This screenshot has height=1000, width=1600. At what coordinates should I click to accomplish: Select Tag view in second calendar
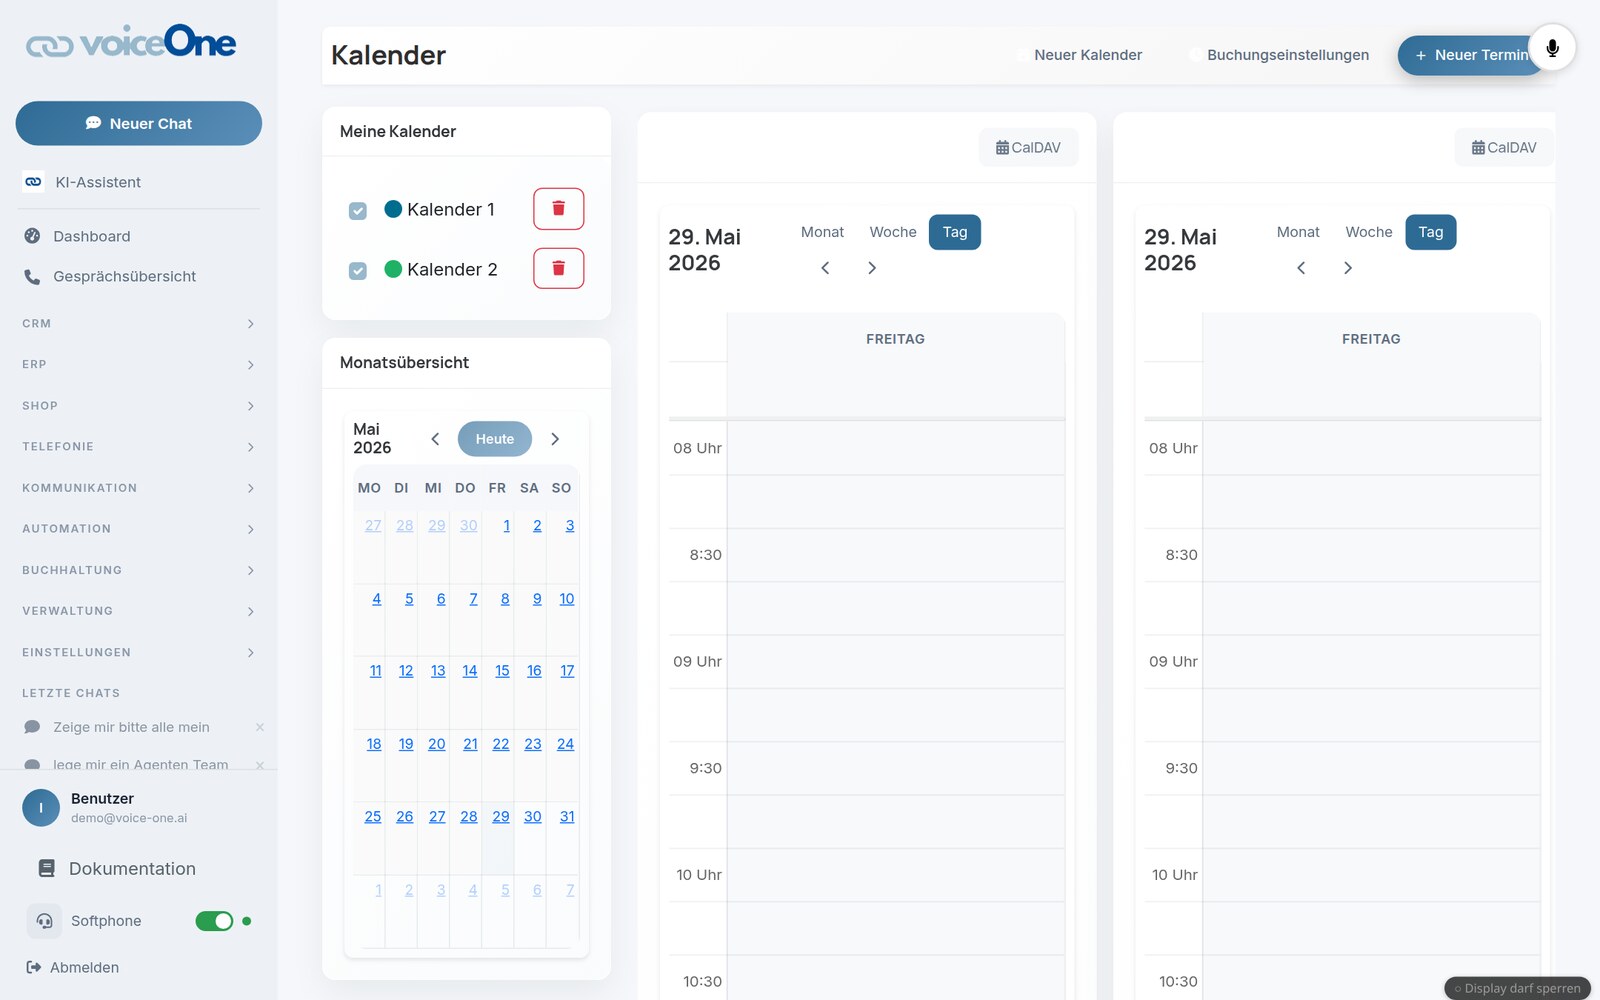click(1431, 232)
